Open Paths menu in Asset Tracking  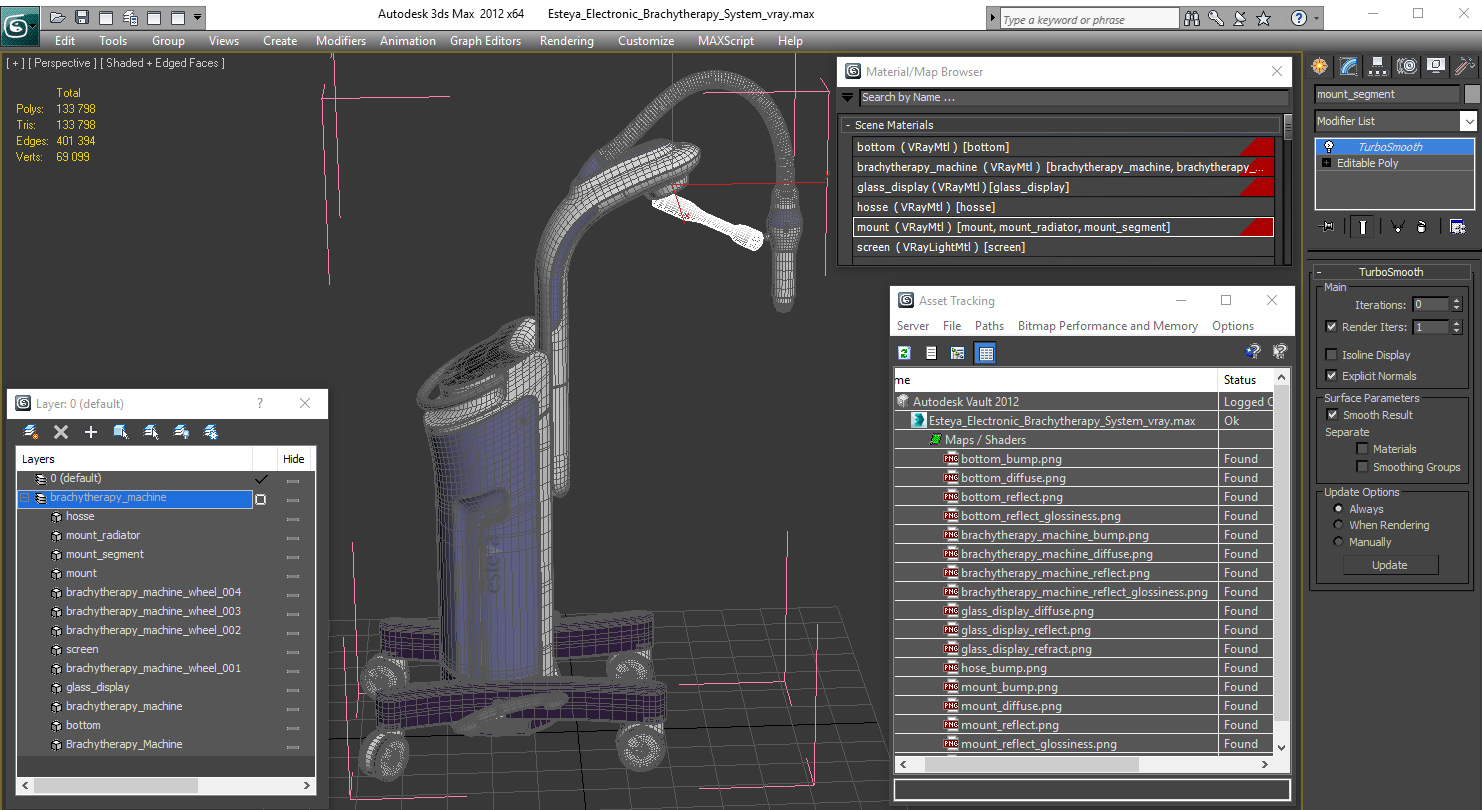click(989, 326)
